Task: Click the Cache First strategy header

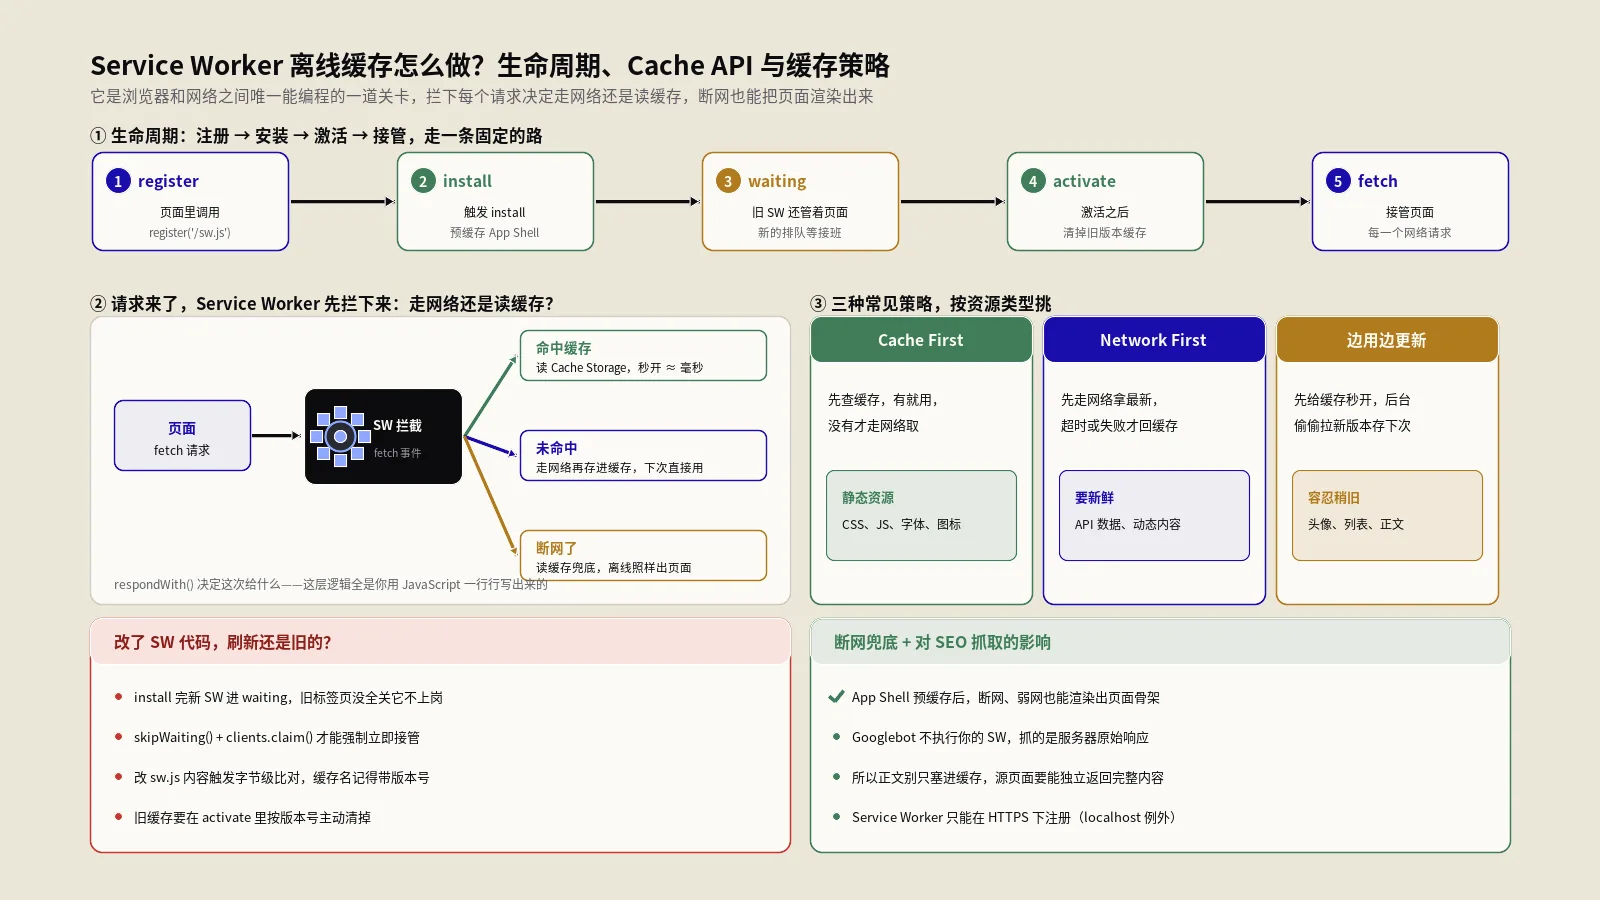Action: click(x=921, y=340)
